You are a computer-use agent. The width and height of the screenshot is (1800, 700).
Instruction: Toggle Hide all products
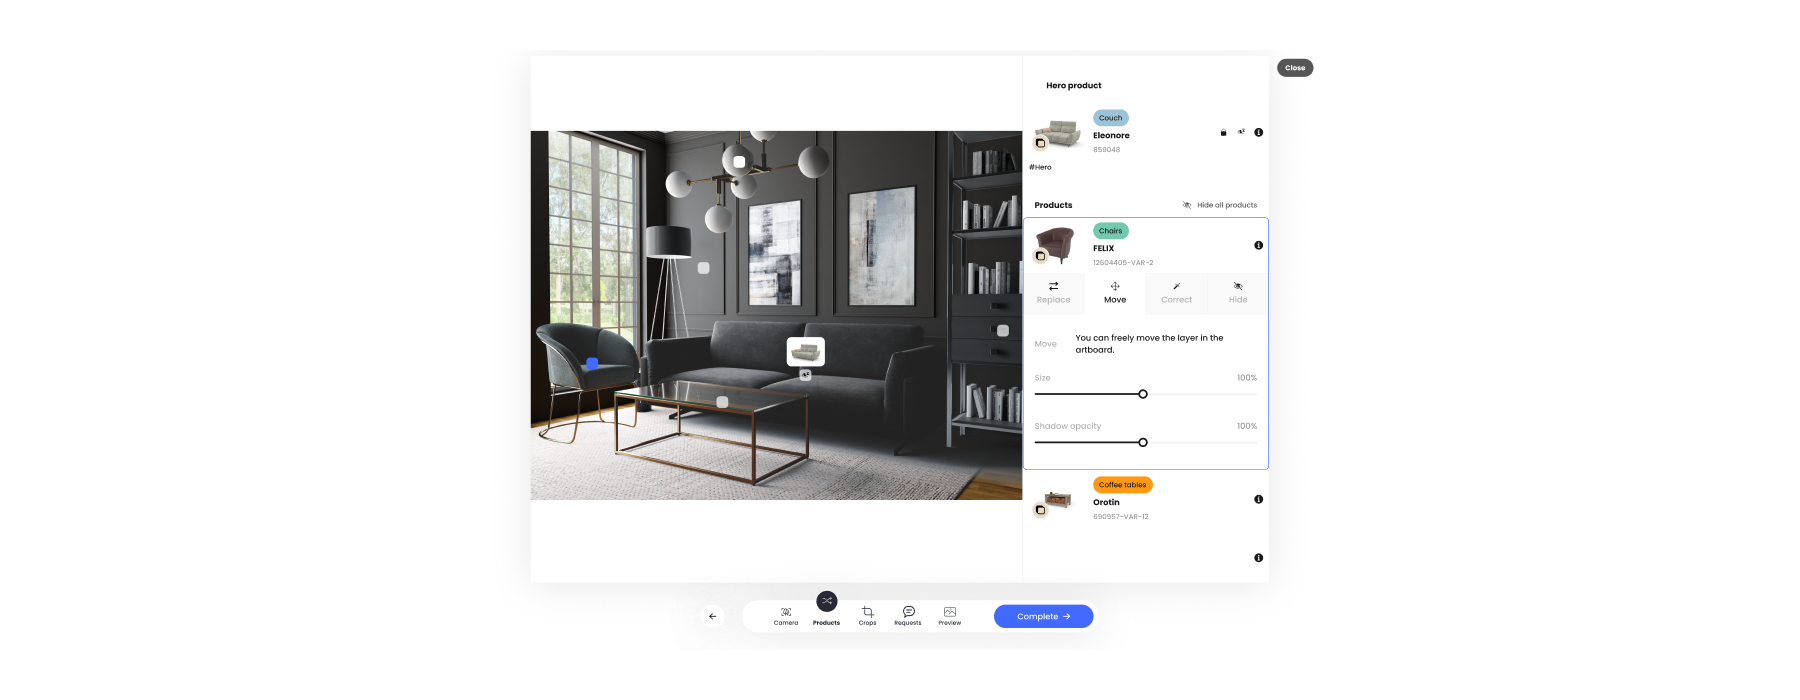pos(1220,205)
